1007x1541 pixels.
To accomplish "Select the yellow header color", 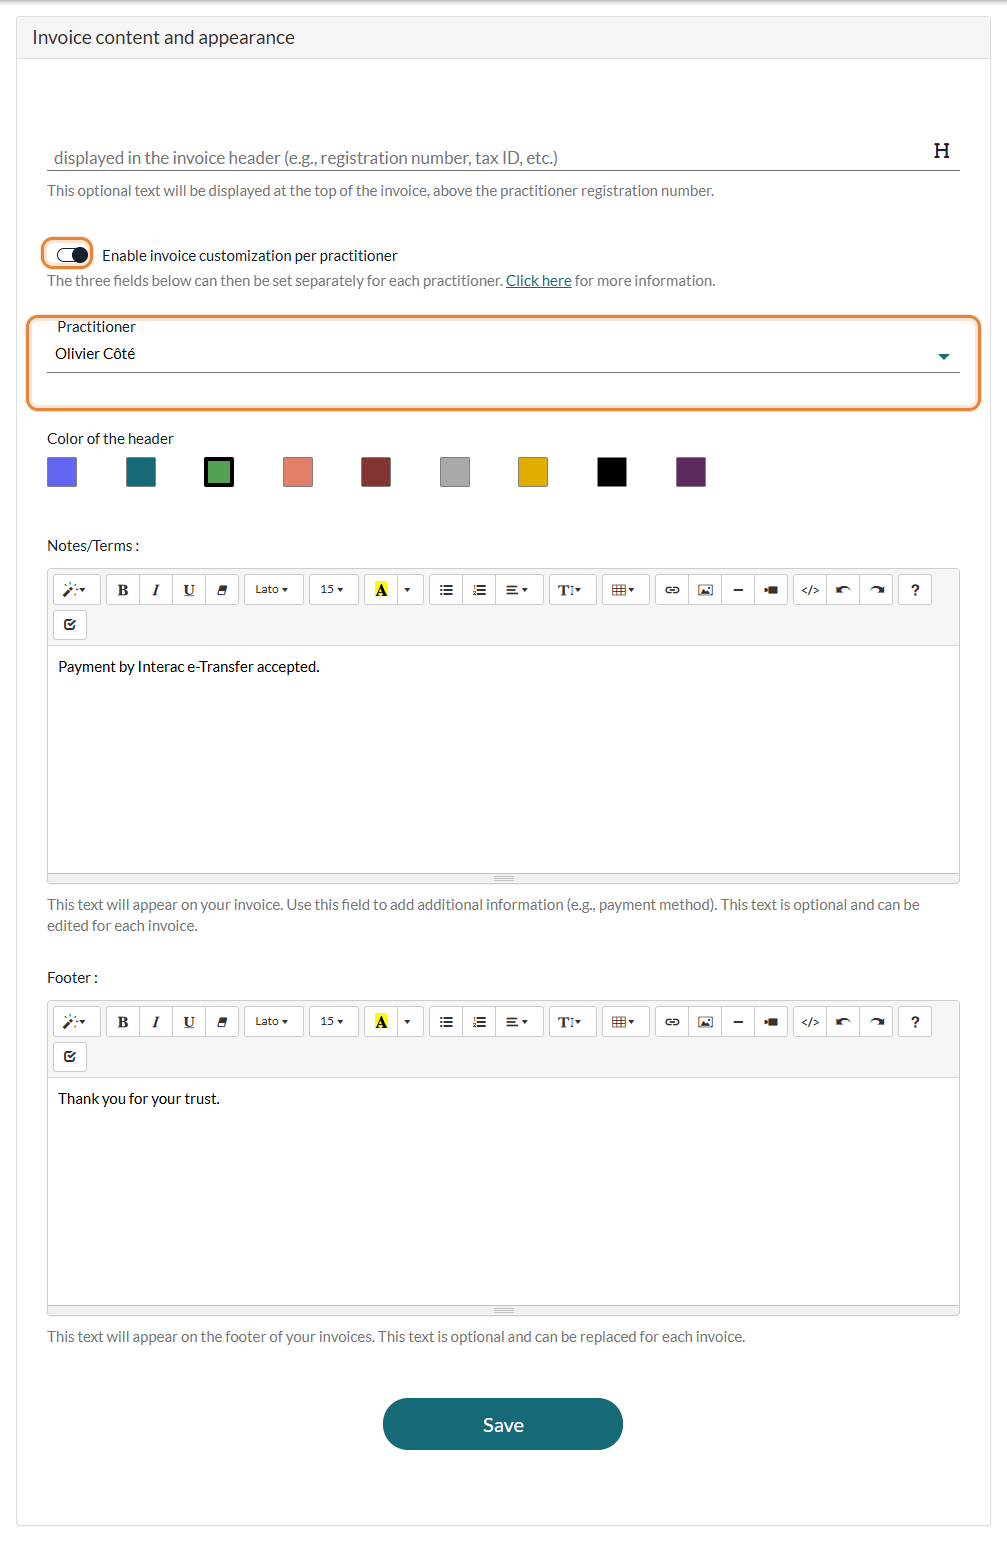I will 533,472.
